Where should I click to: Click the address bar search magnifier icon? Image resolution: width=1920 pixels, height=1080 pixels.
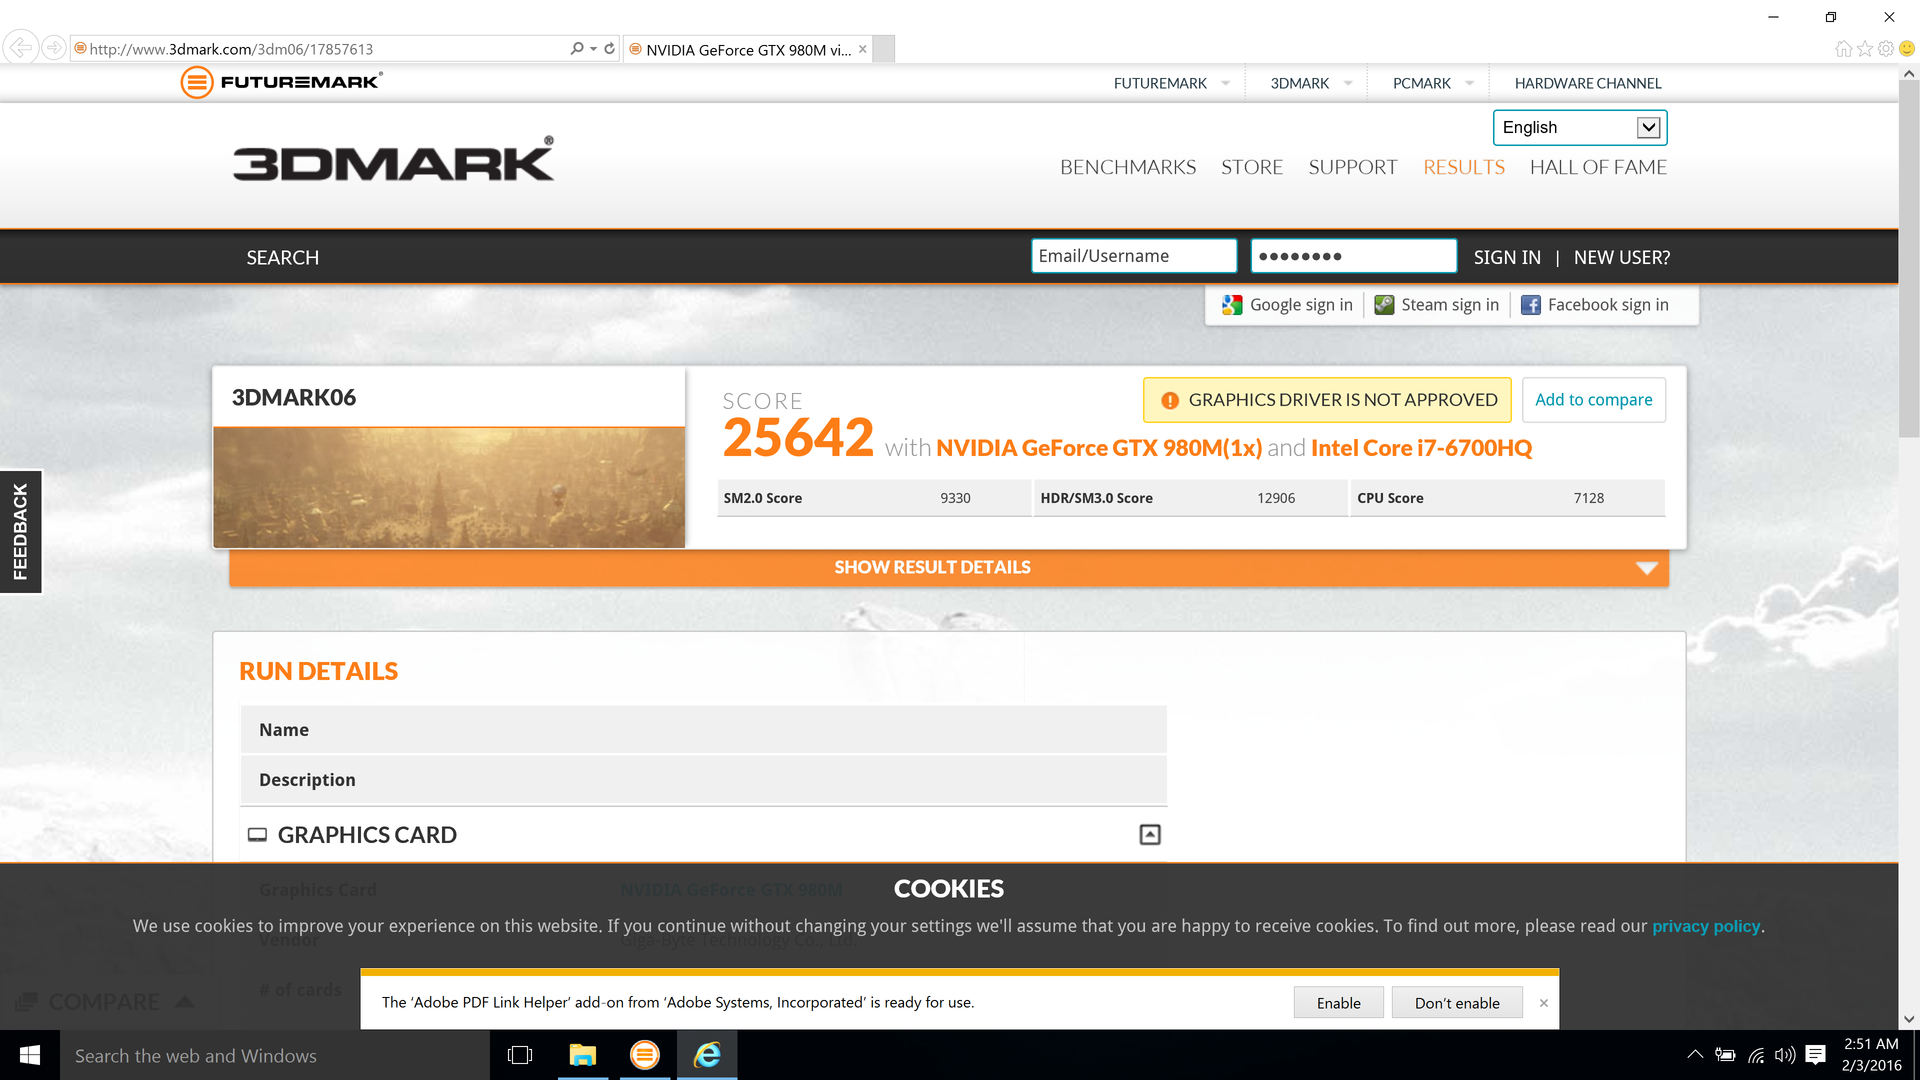point(577,48)
